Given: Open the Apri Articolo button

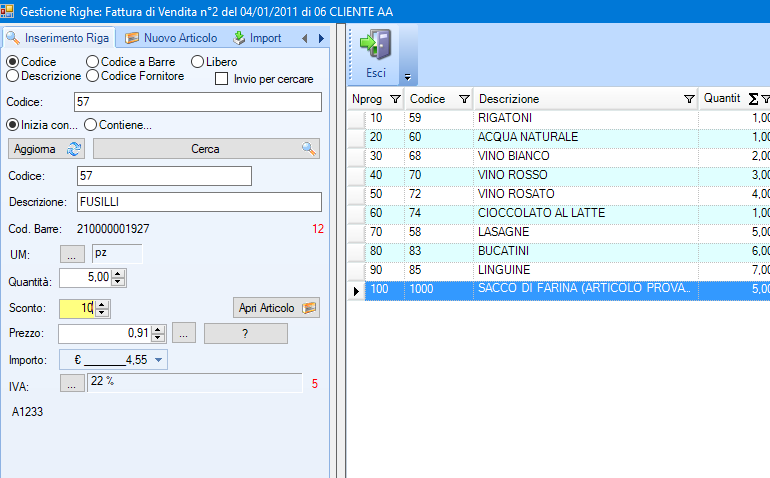Looking at the screenshot, I should click(277, 308).
